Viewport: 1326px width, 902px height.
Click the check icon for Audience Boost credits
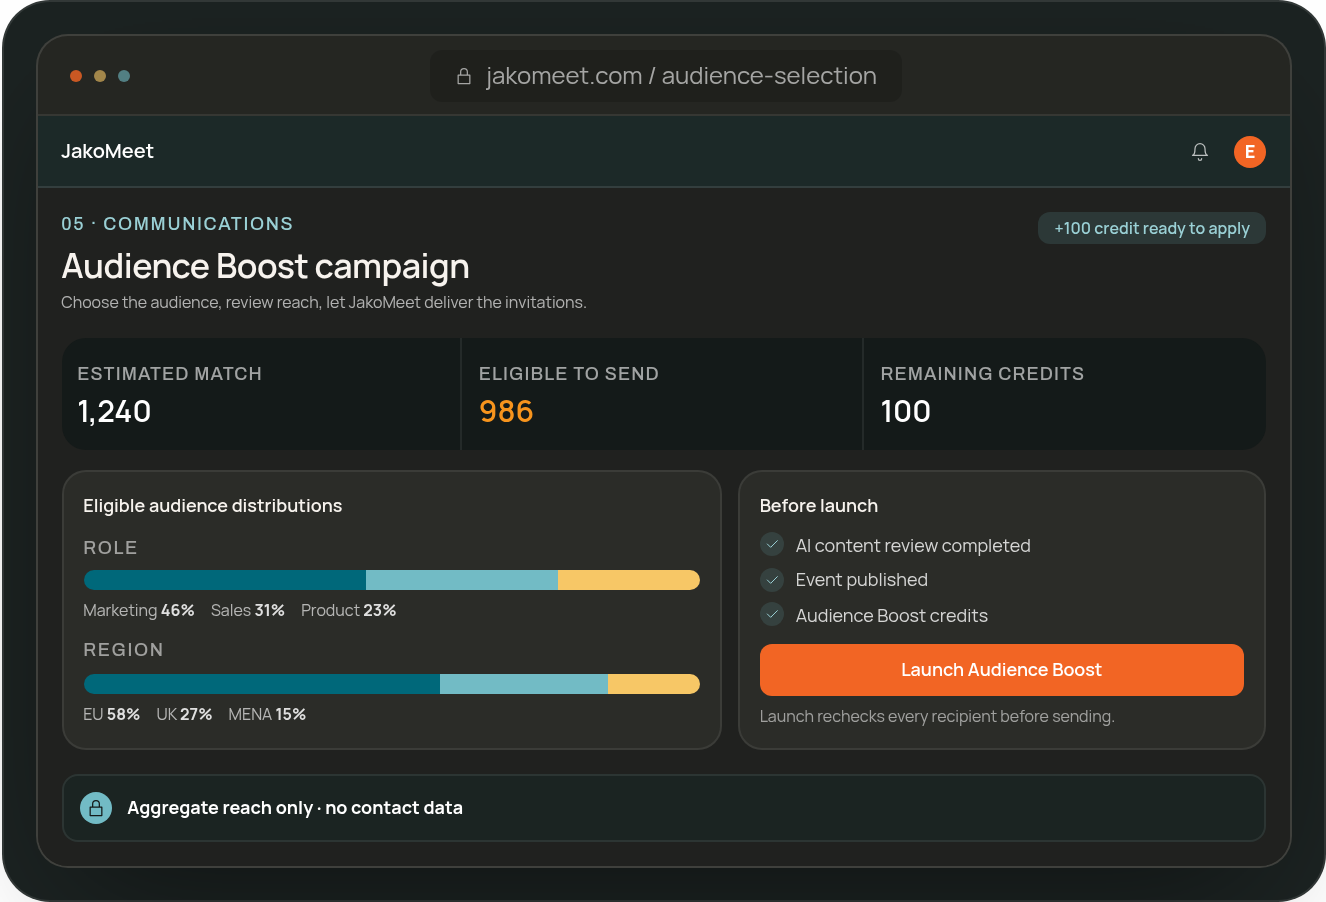click(x=772, y=614)
